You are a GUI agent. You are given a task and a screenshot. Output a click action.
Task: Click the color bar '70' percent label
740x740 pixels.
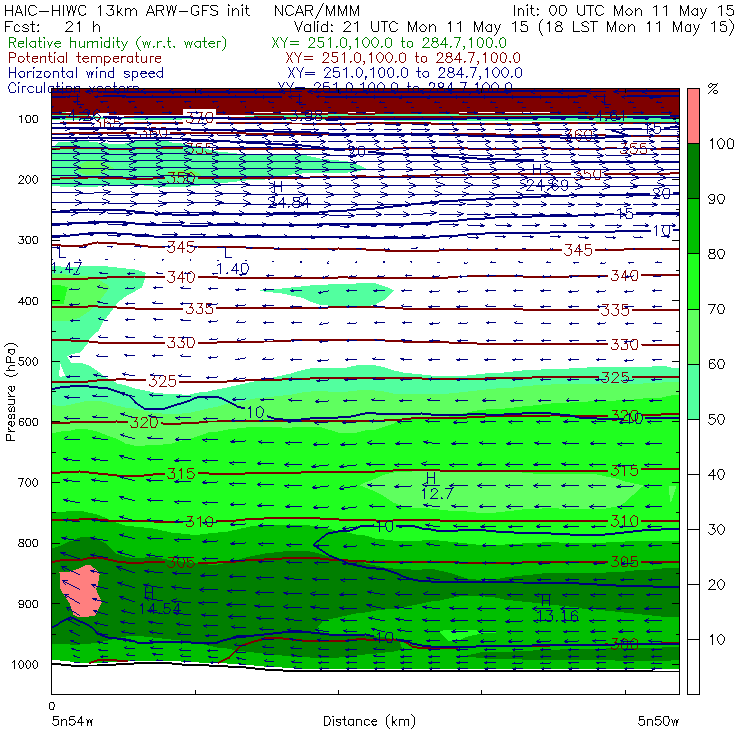coord(717,309)
